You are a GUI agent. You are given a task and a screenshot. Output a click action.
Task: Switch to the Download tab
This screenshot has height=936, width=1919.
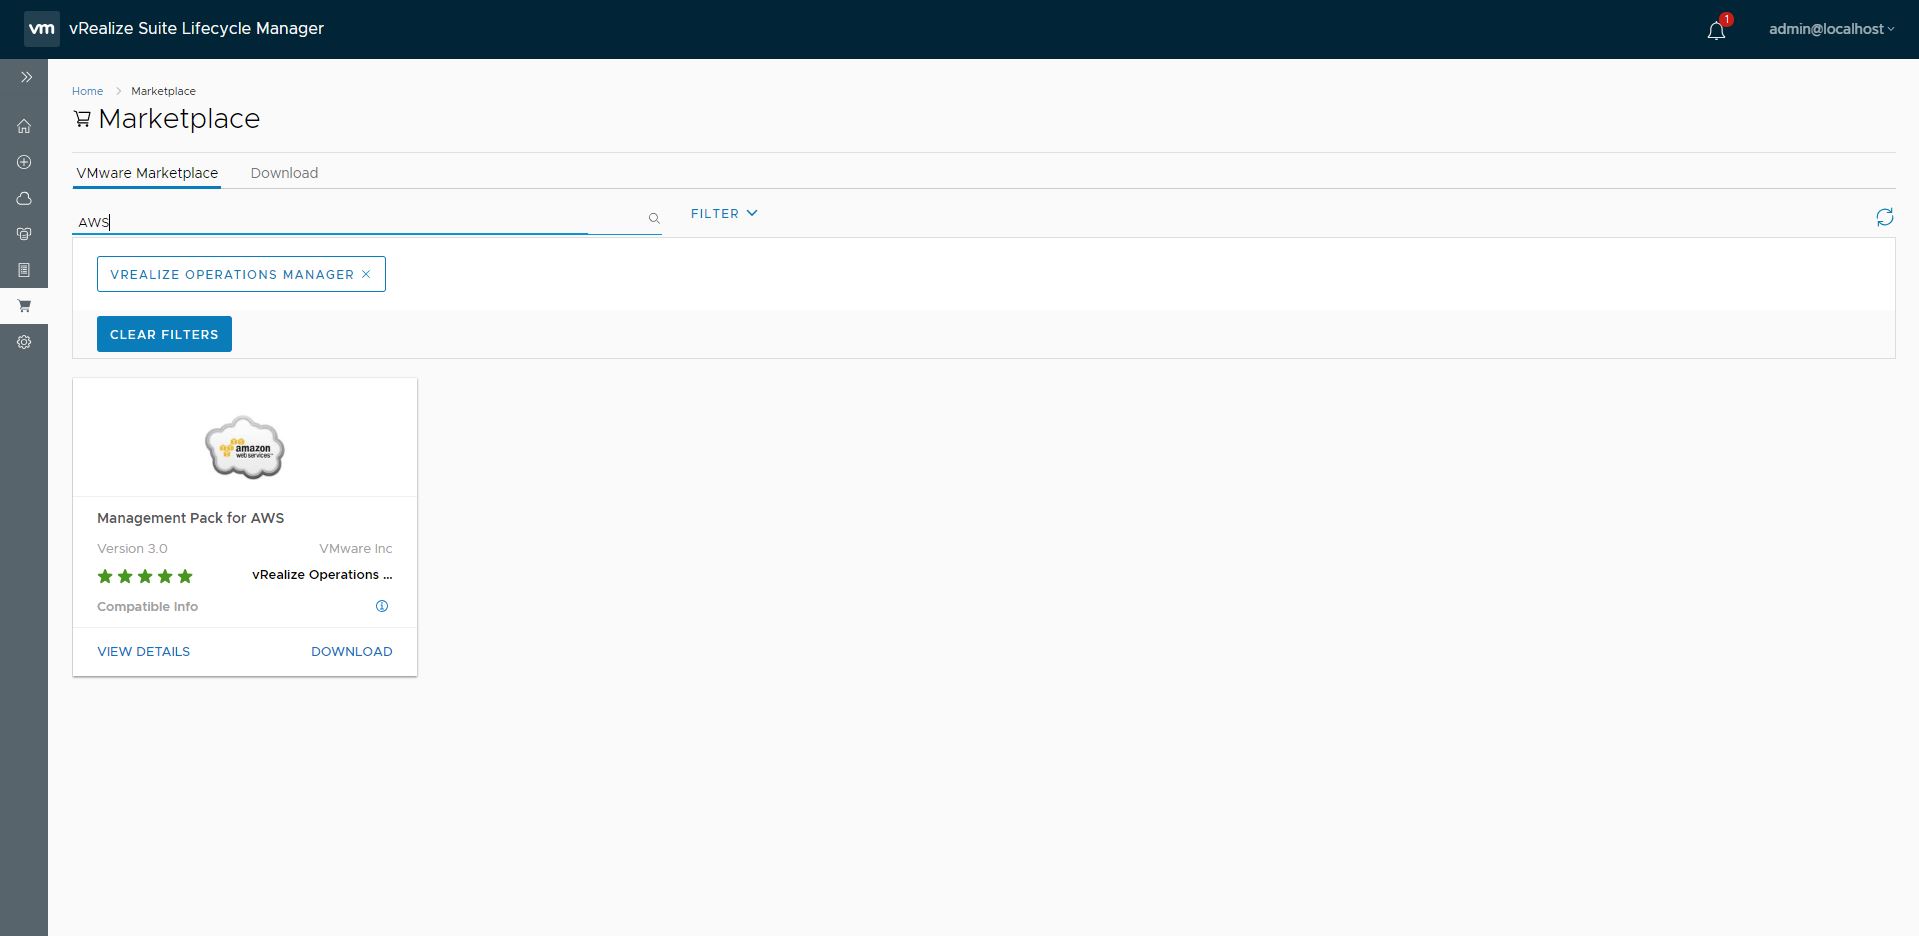[284, 173]
